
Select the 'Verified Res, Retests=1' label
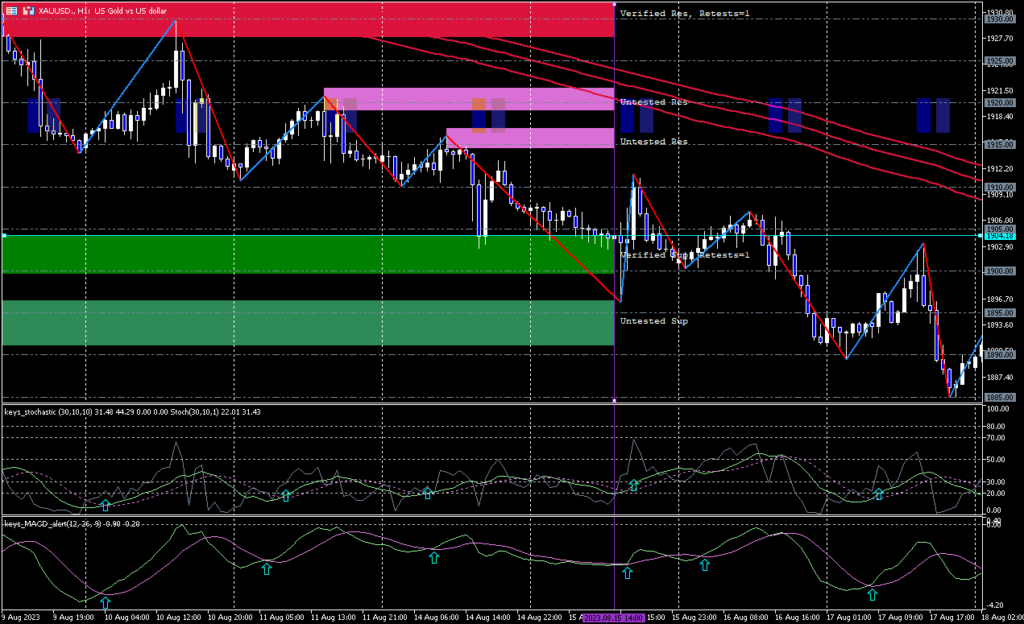point(684,13)
